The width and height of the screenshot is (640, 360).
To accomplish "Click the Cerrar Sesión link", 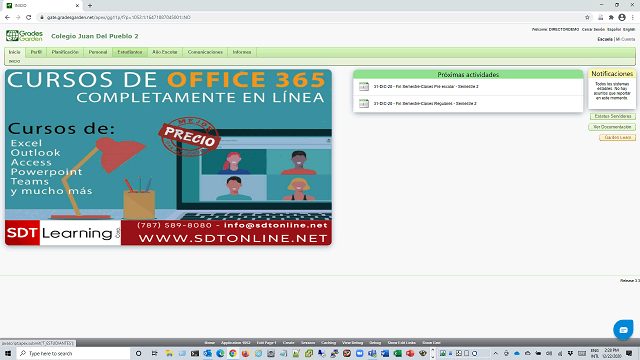I will (x=593, y=30).
